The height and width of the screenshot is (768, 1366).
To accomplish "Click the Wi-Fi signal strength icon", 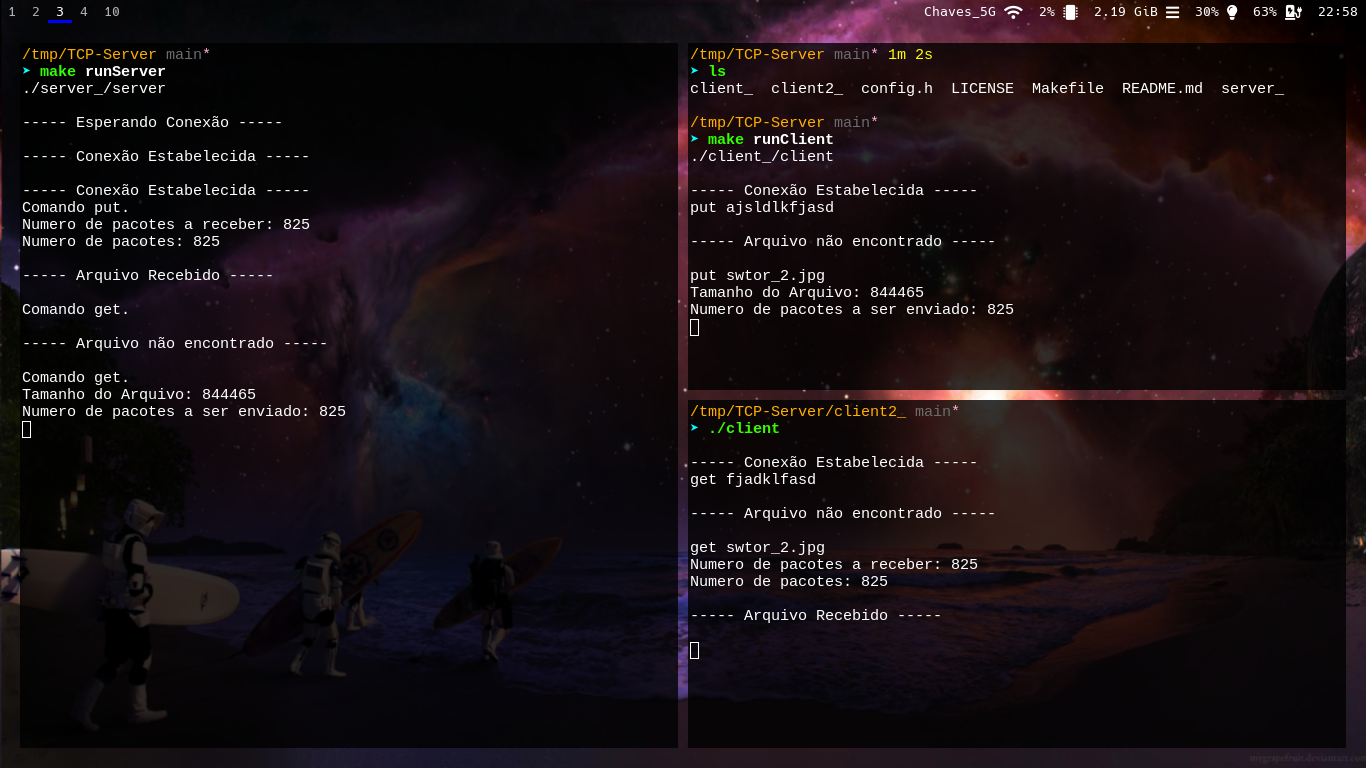I will pyautogui.click(x=1012, y=12).
